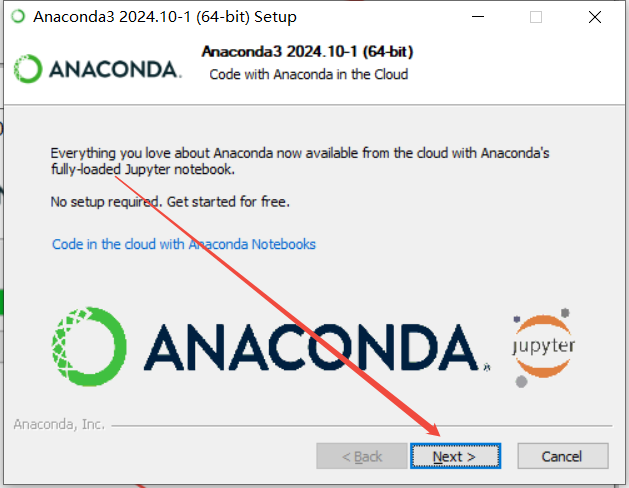Click the Code with Anaconda in the Cloud subtitle
Screen dimensions: 629x488
308,75
